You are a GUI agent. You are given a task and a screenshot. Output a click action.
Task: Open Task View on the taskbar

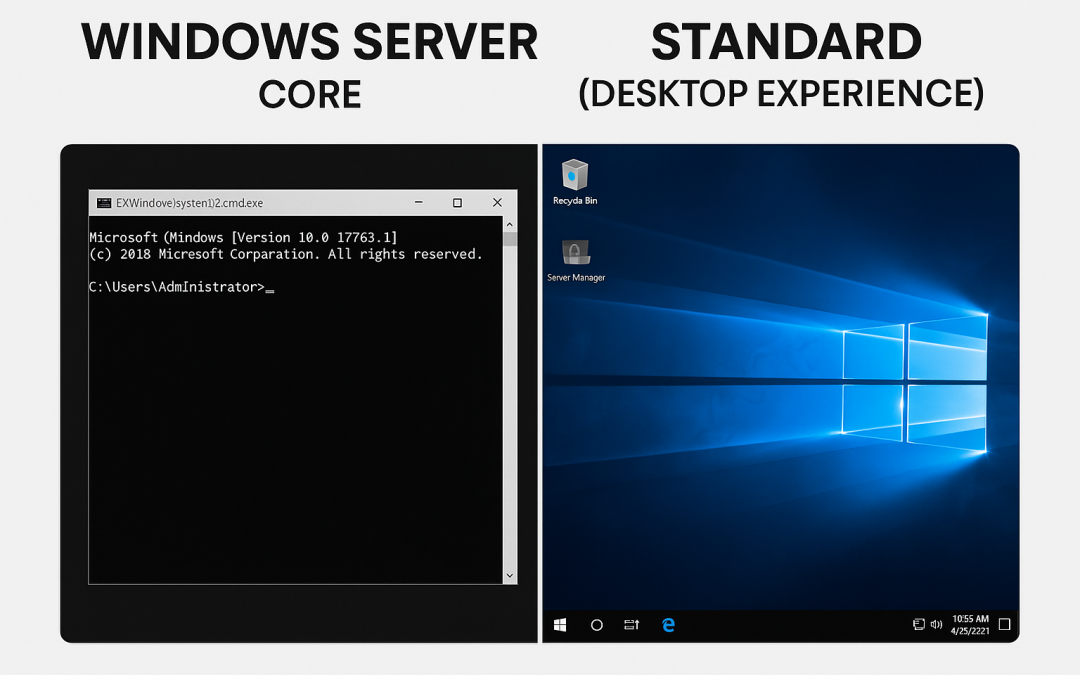point(630,624)
